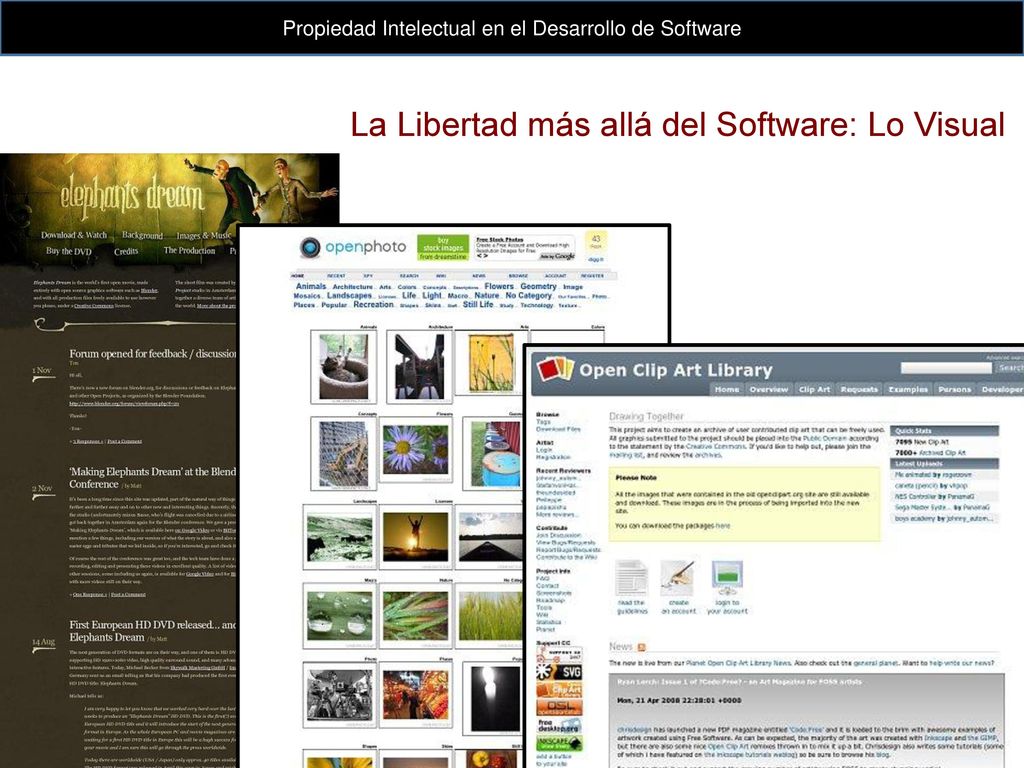The width and height of the screenshot is (1024, 768).
Task: Open the water droplets Macro thumbnail
Action: [x=340, y=616]
